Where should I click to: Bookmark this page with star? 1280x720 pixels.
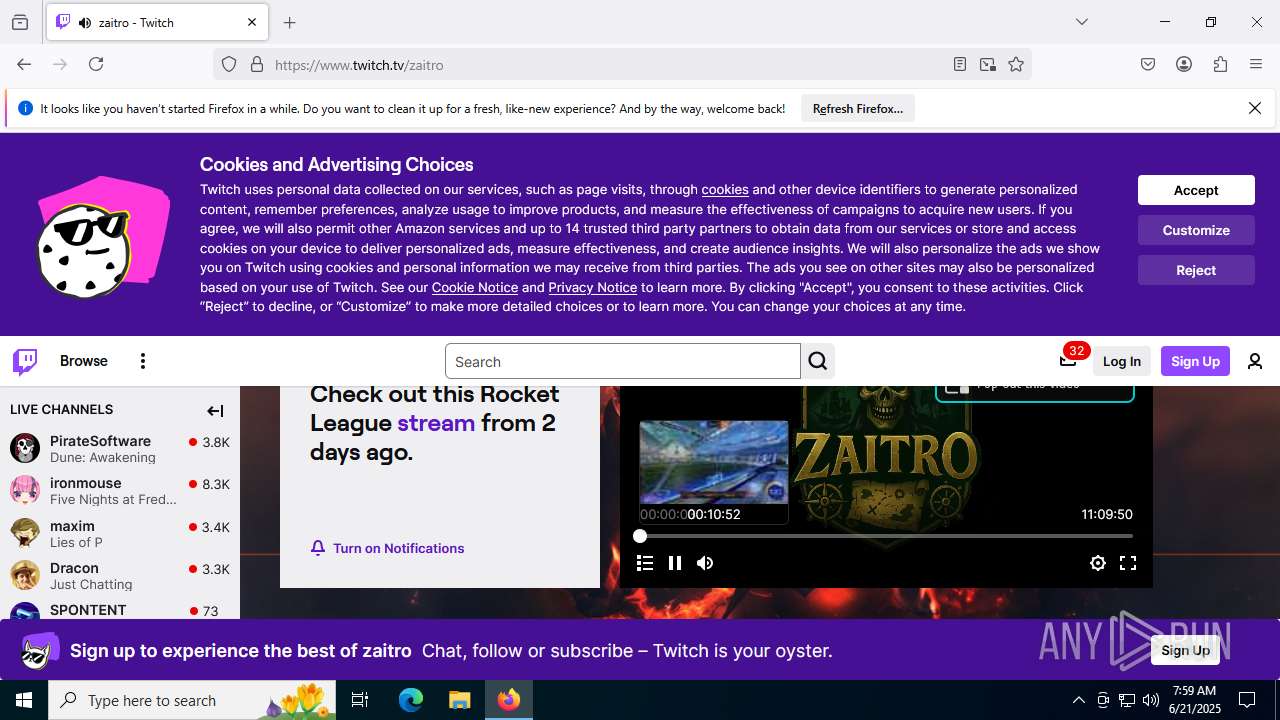pyautogui.click(x=1016, y=64)
